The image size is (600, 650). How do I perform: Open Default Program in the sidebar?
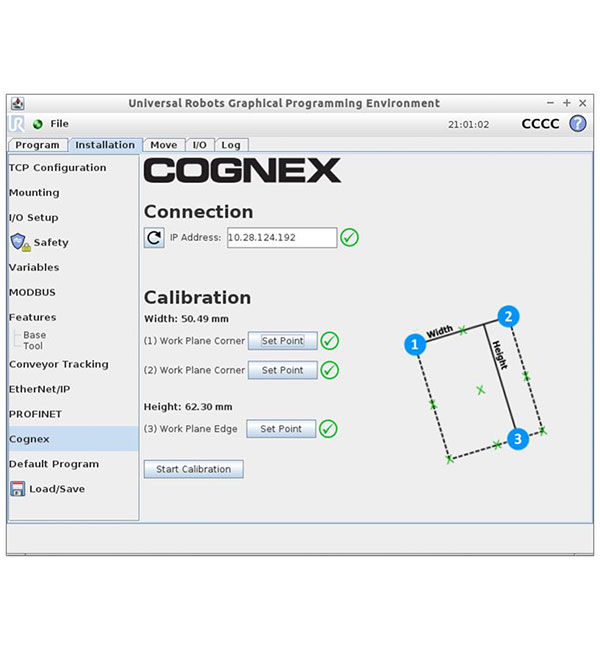(x=54, y=464)
